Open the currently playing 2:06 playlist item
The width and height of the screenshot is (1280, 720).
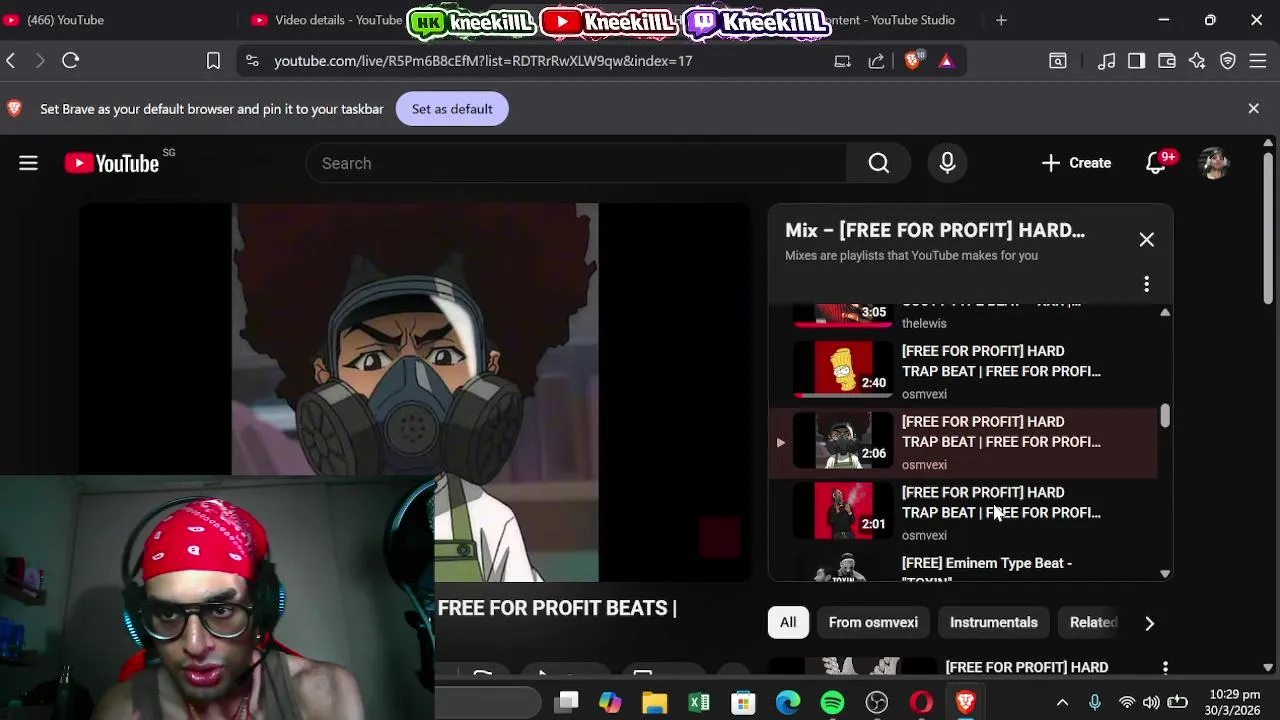tap(963, 442)
